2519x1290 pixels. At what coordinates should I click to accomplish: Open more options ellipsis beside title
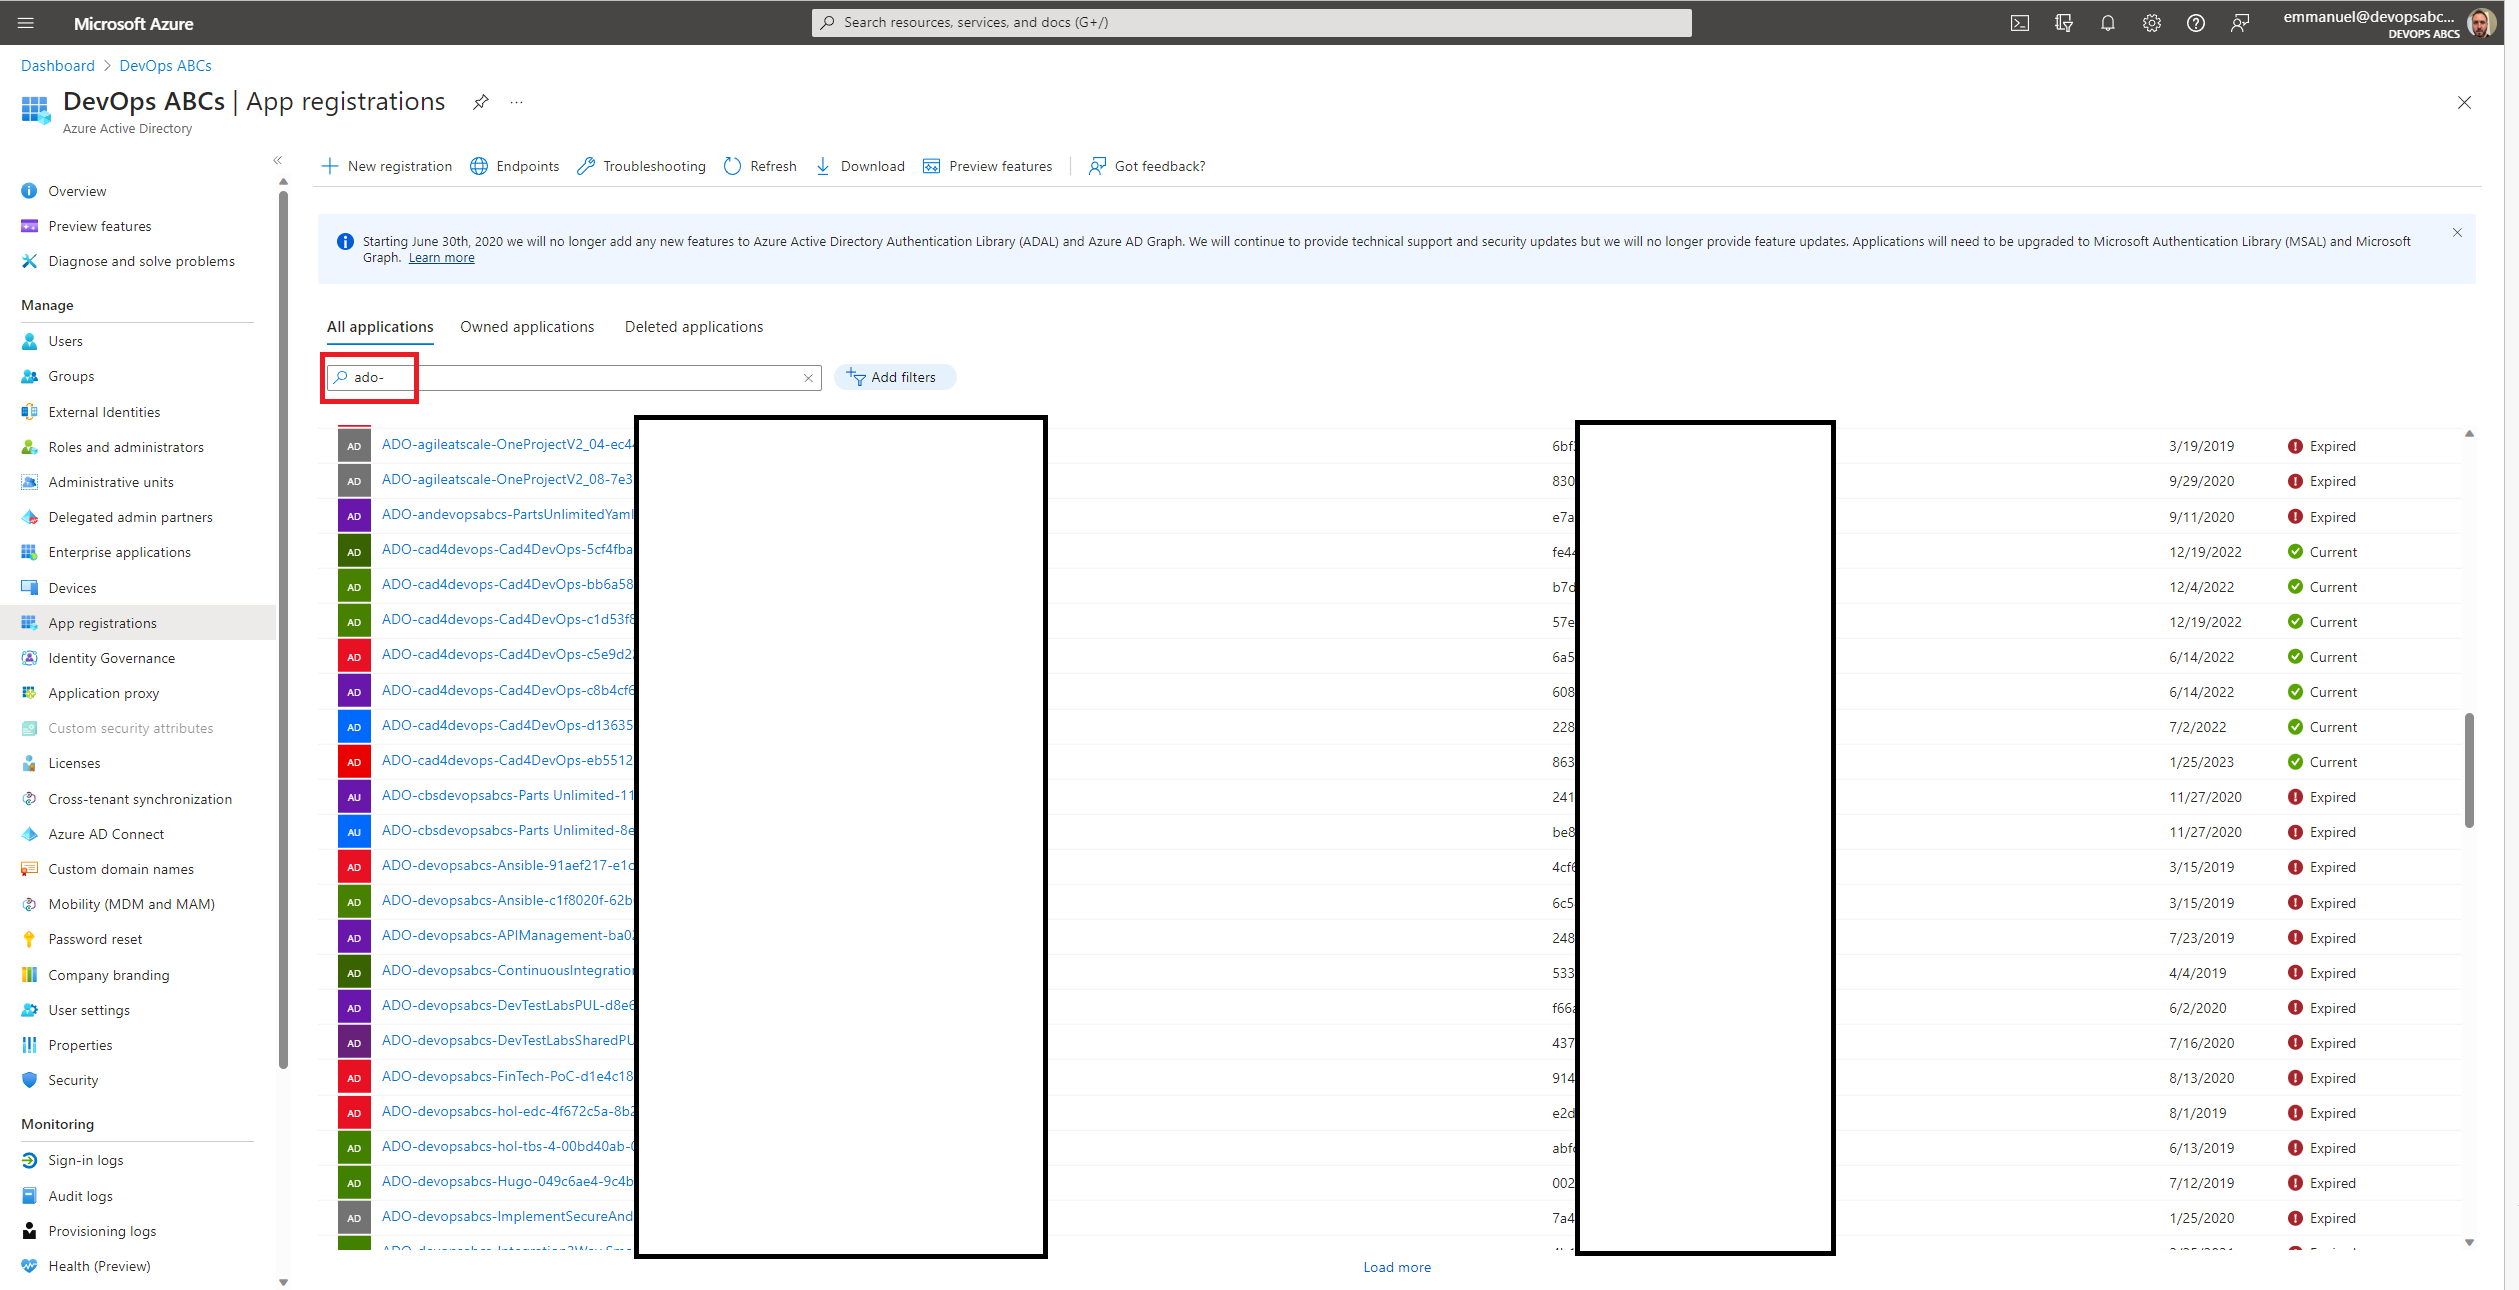pyautogui.click(x=516, y=102)
